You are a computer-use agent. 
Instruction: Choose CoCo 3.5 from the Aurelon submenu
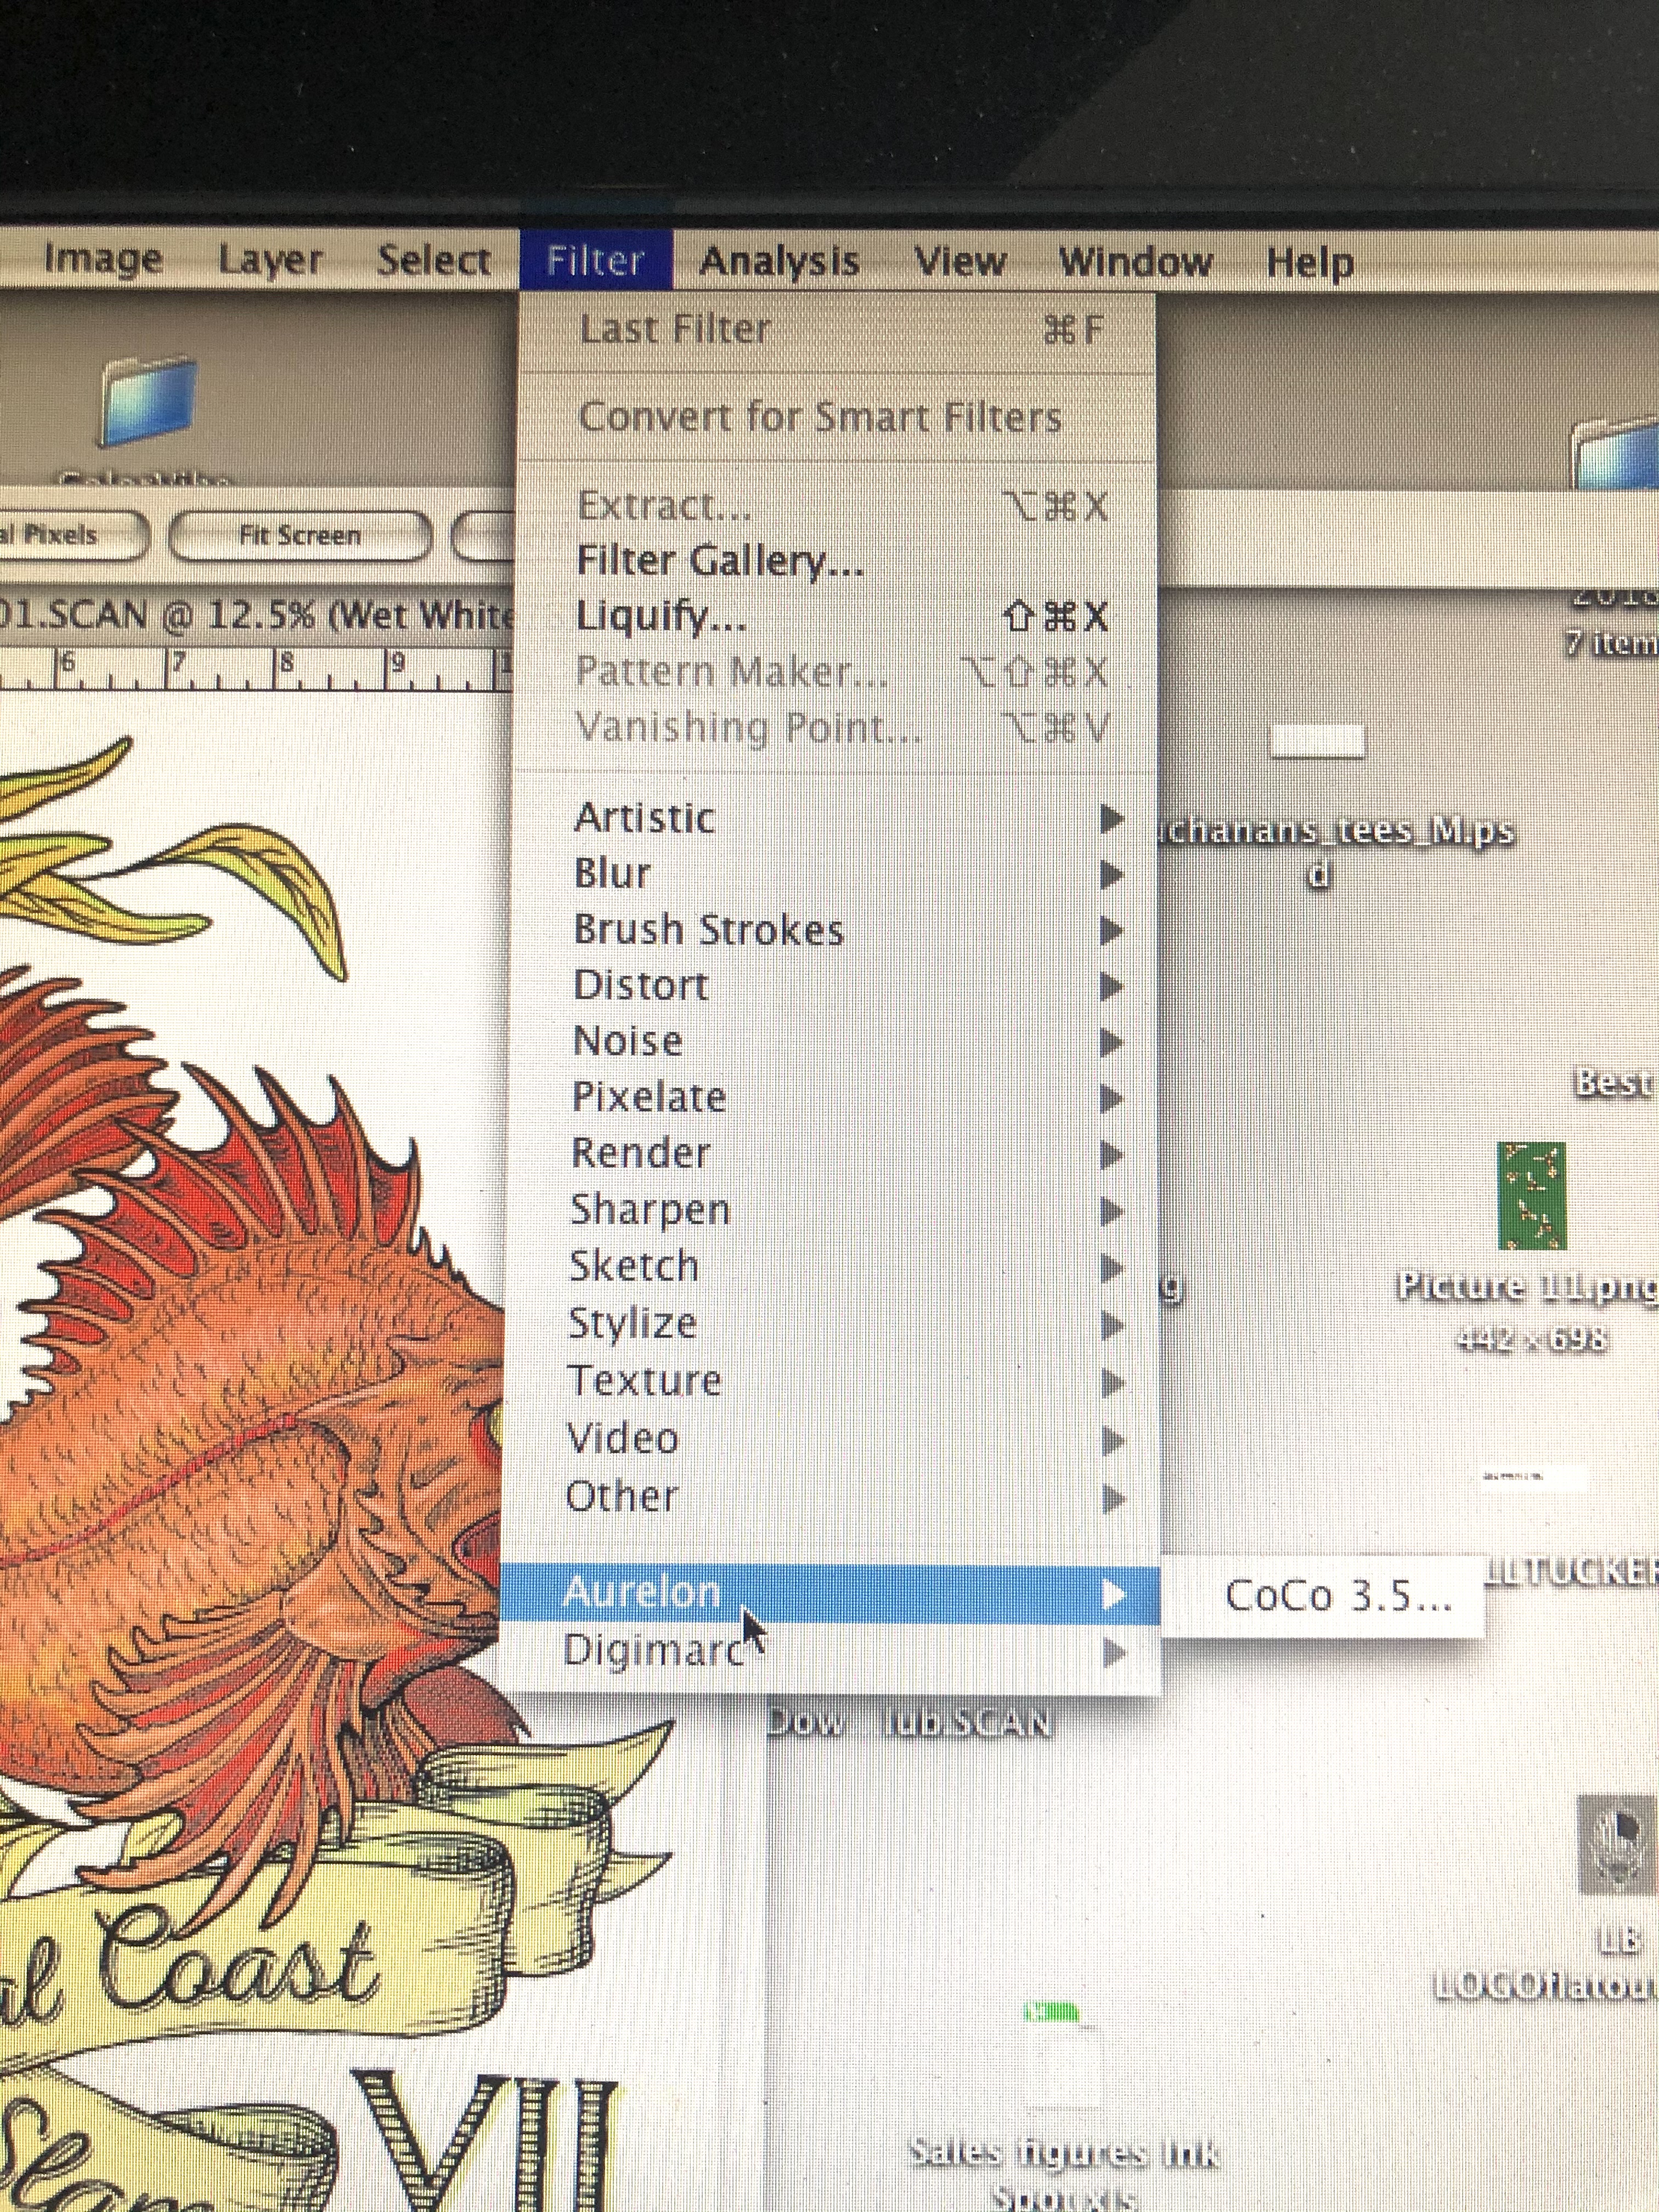click(x=1337, y=1596)
